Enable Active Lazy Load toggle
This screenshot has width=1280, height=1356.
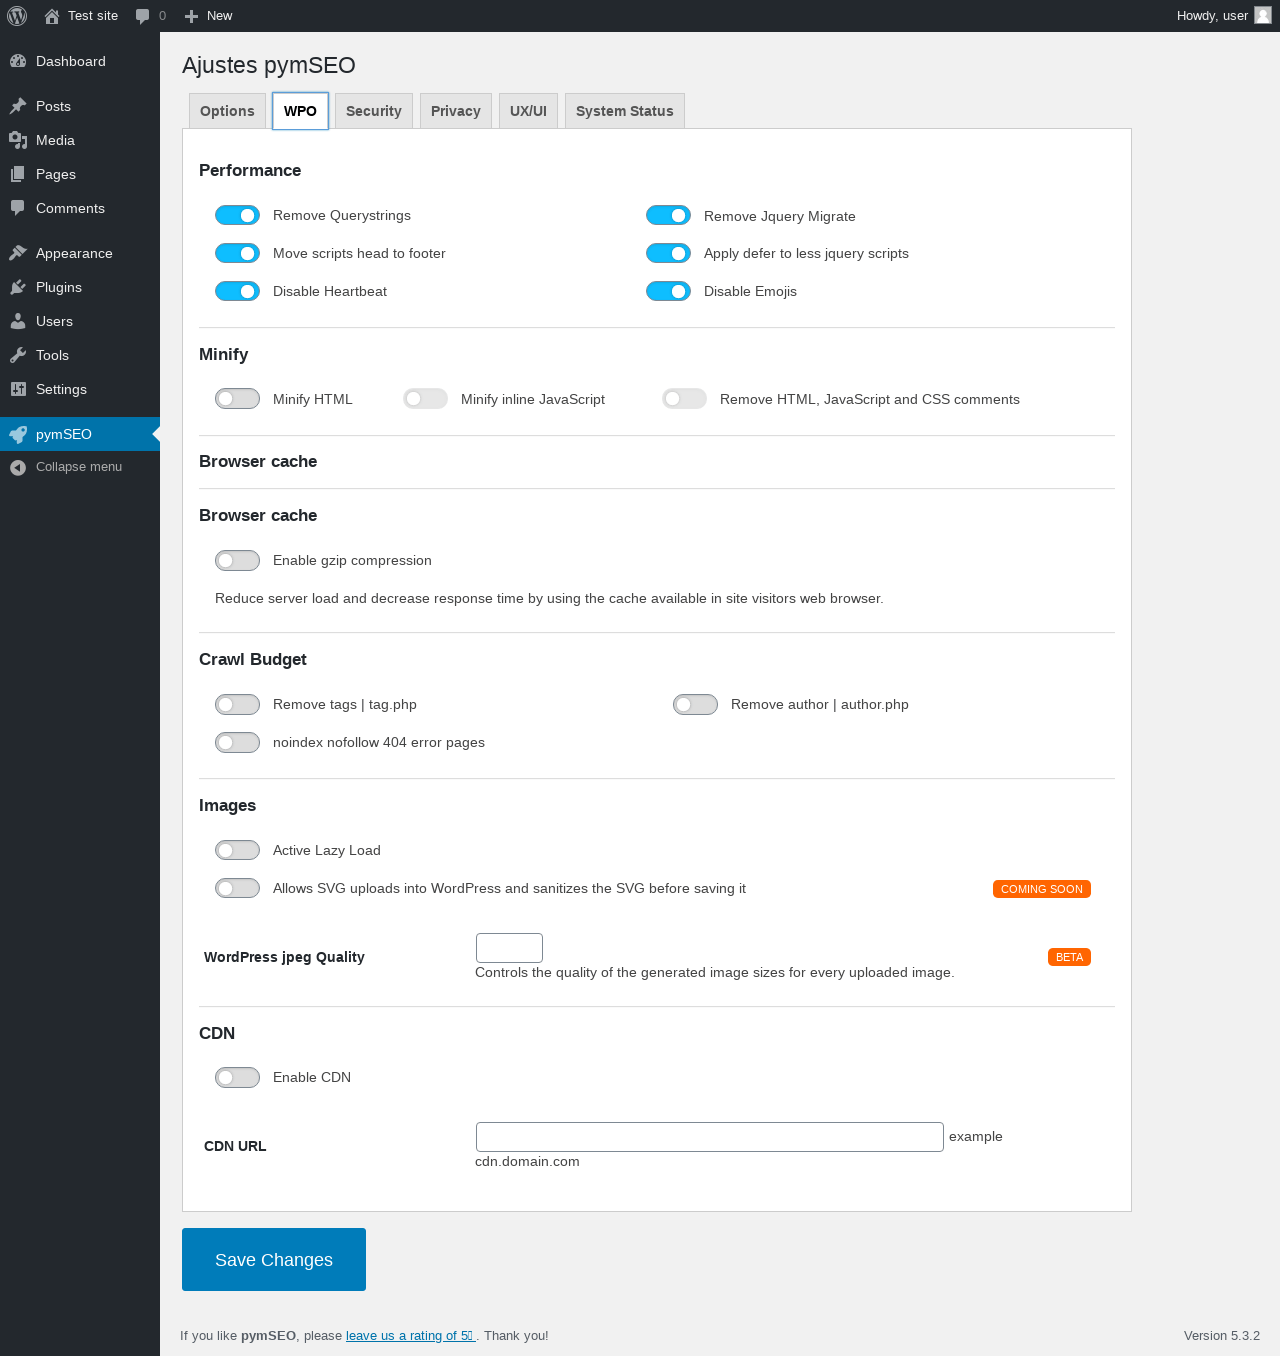pyautogui.click(x=237, y=850)
